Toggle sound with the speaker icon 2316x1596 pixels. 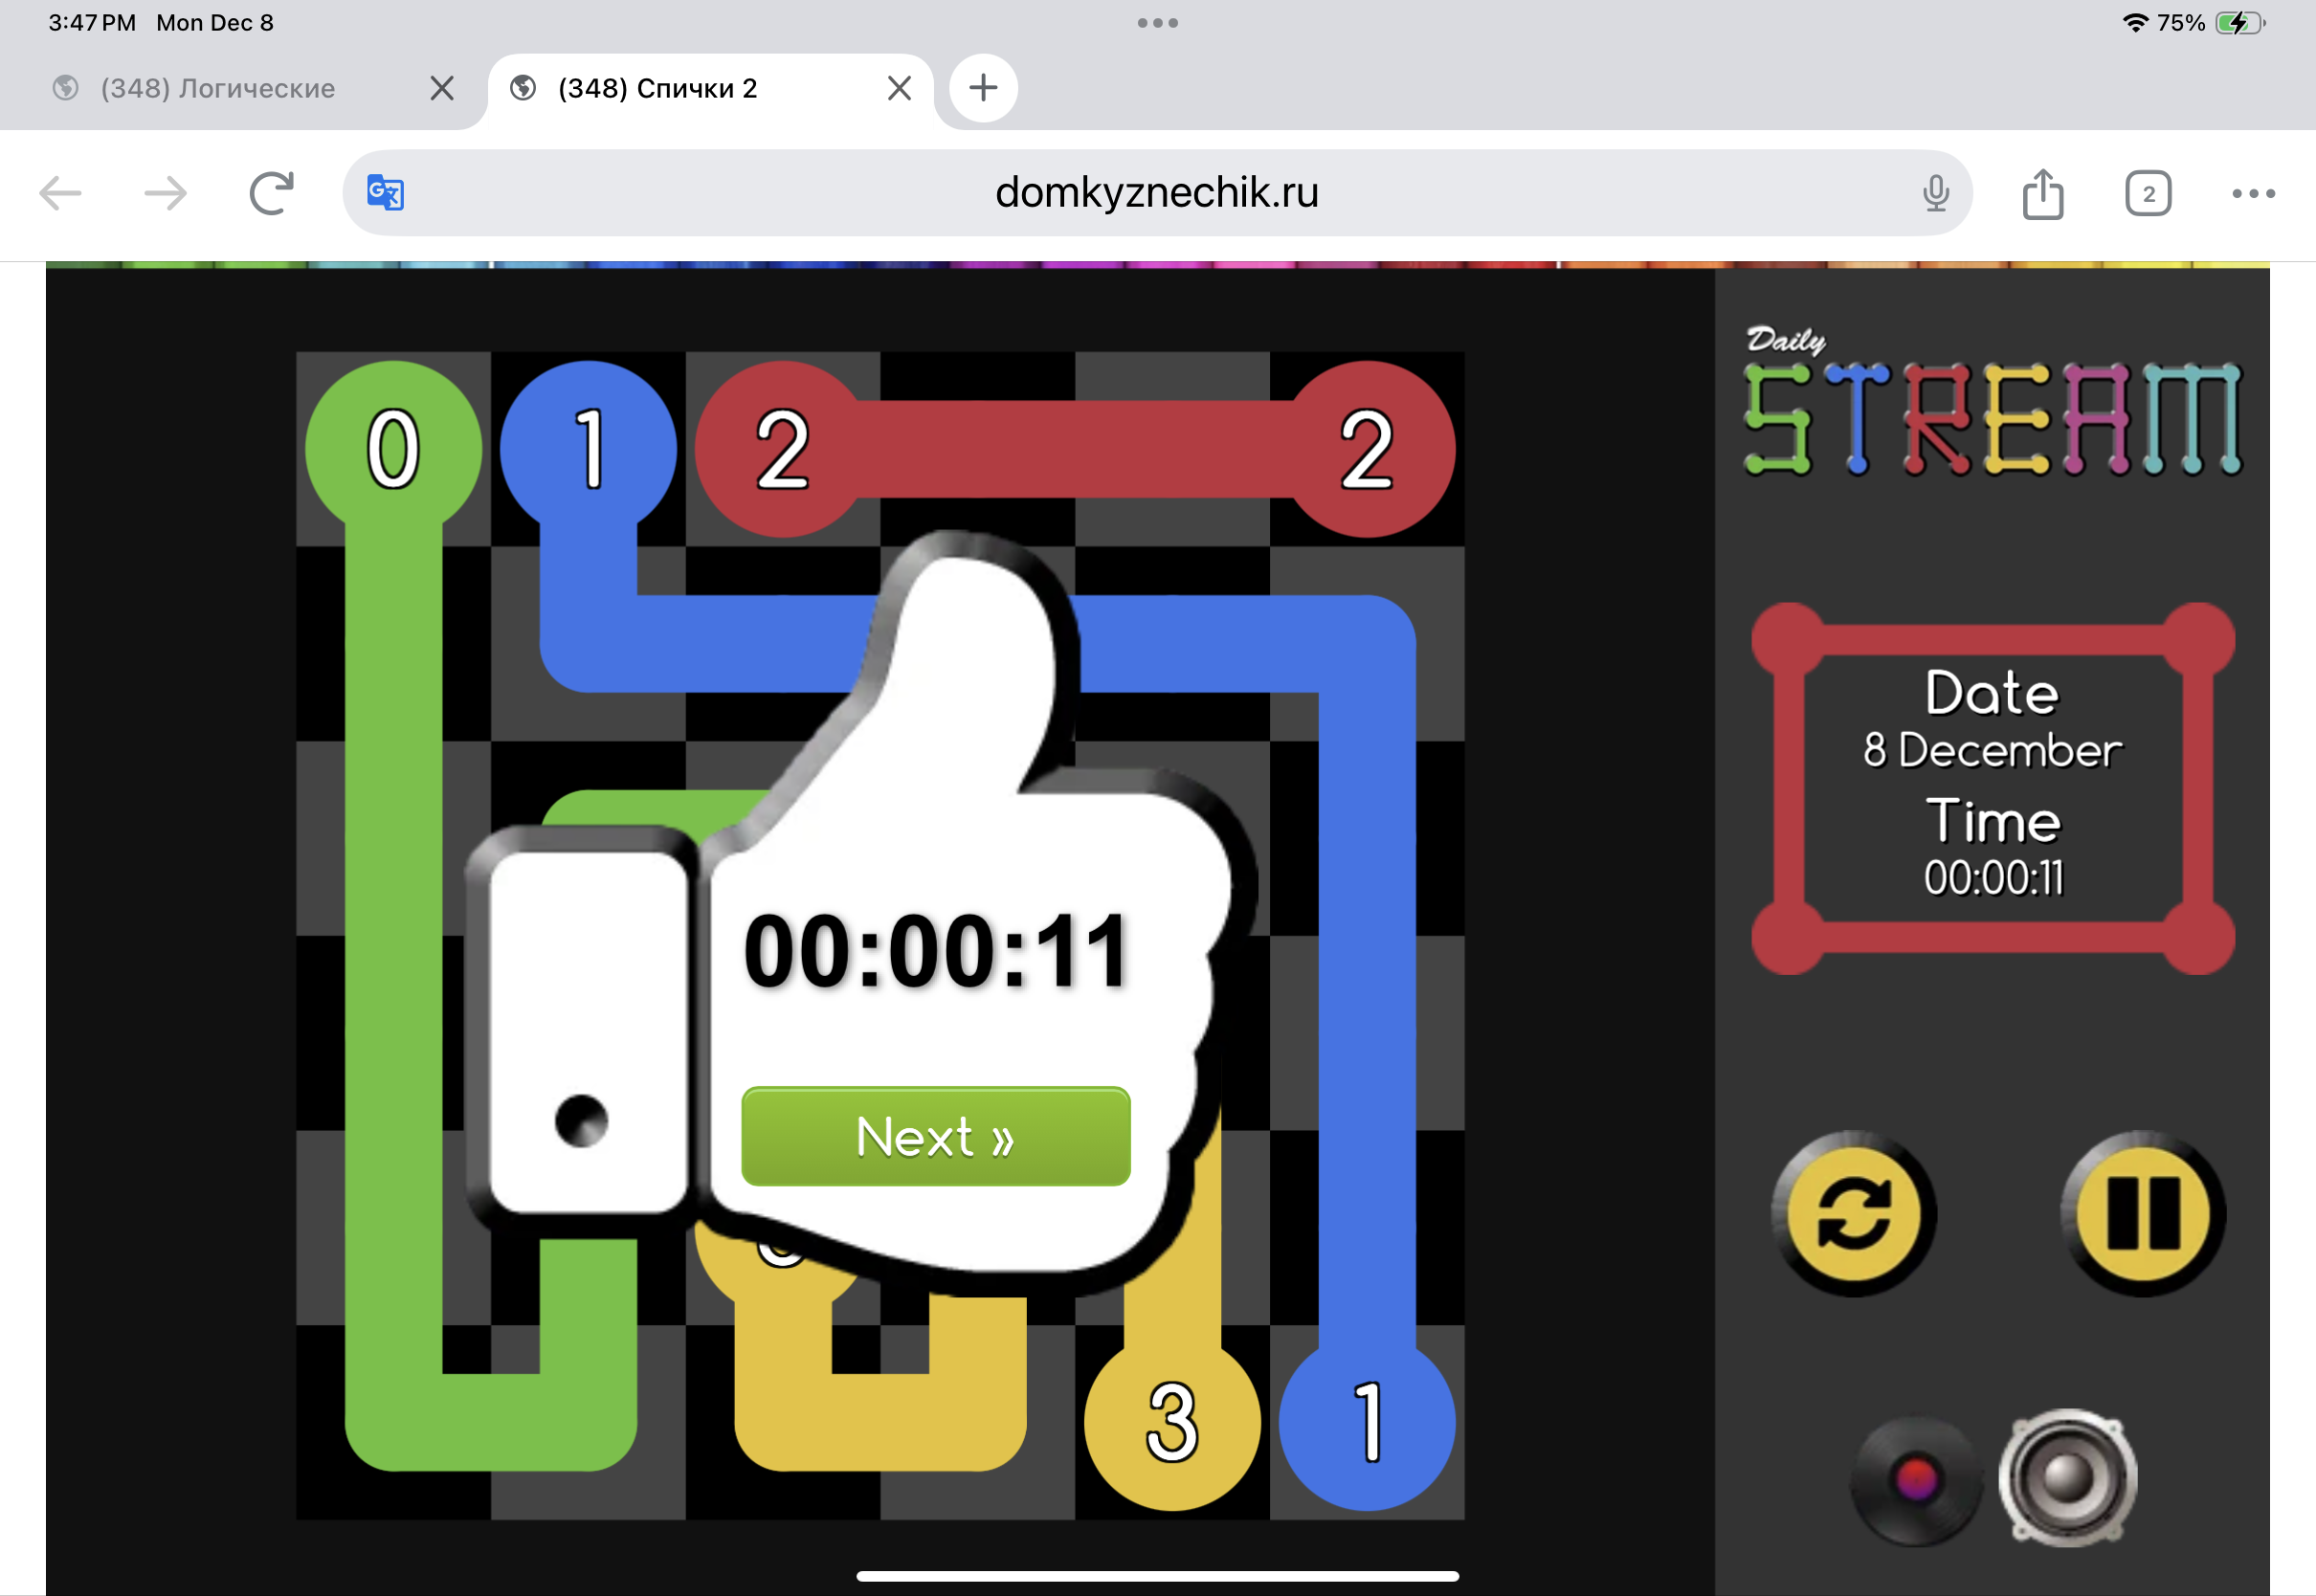pos(2068,1477)
